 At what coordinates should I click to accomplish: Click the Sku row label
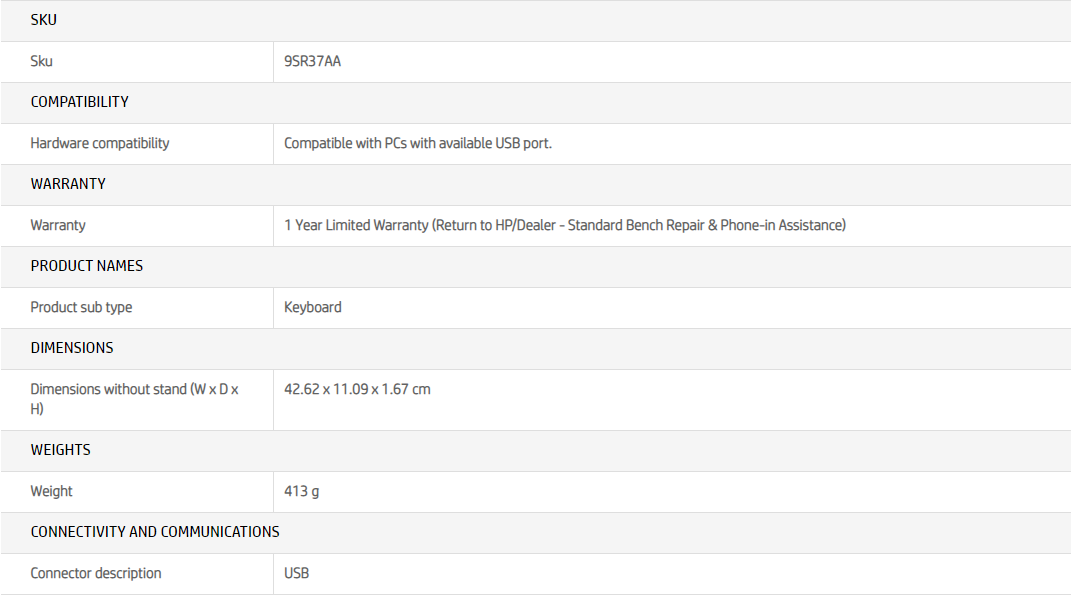point(42,61)
